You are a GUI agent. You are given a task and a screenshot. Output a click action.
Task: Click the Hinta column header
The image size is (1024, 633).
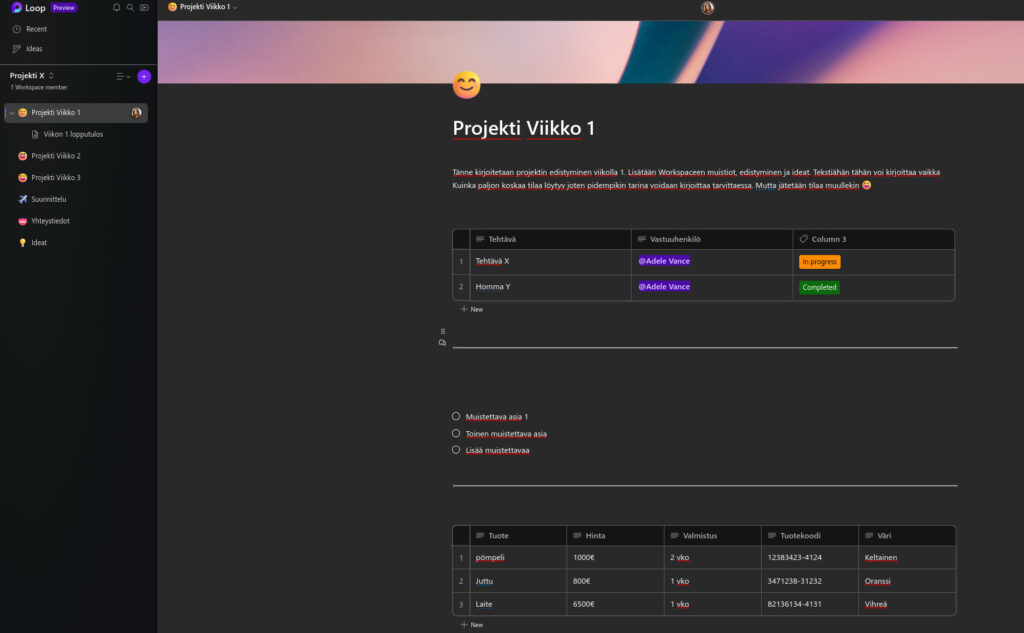[x=615, y=536]
